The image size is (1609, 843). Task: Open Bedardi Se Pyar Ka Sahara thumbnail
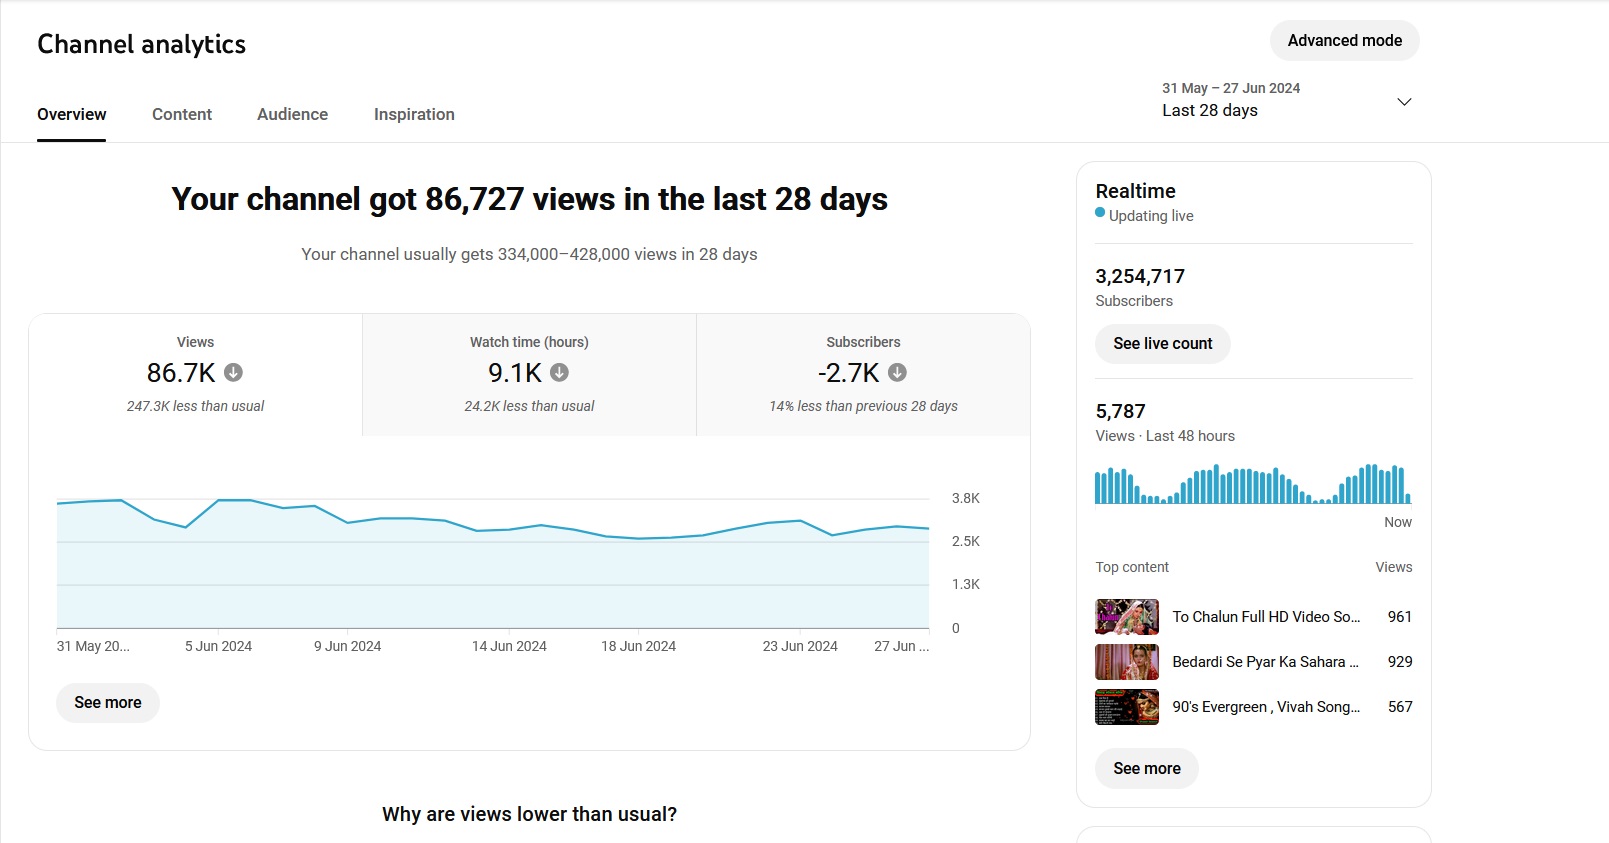point(1127,662)
